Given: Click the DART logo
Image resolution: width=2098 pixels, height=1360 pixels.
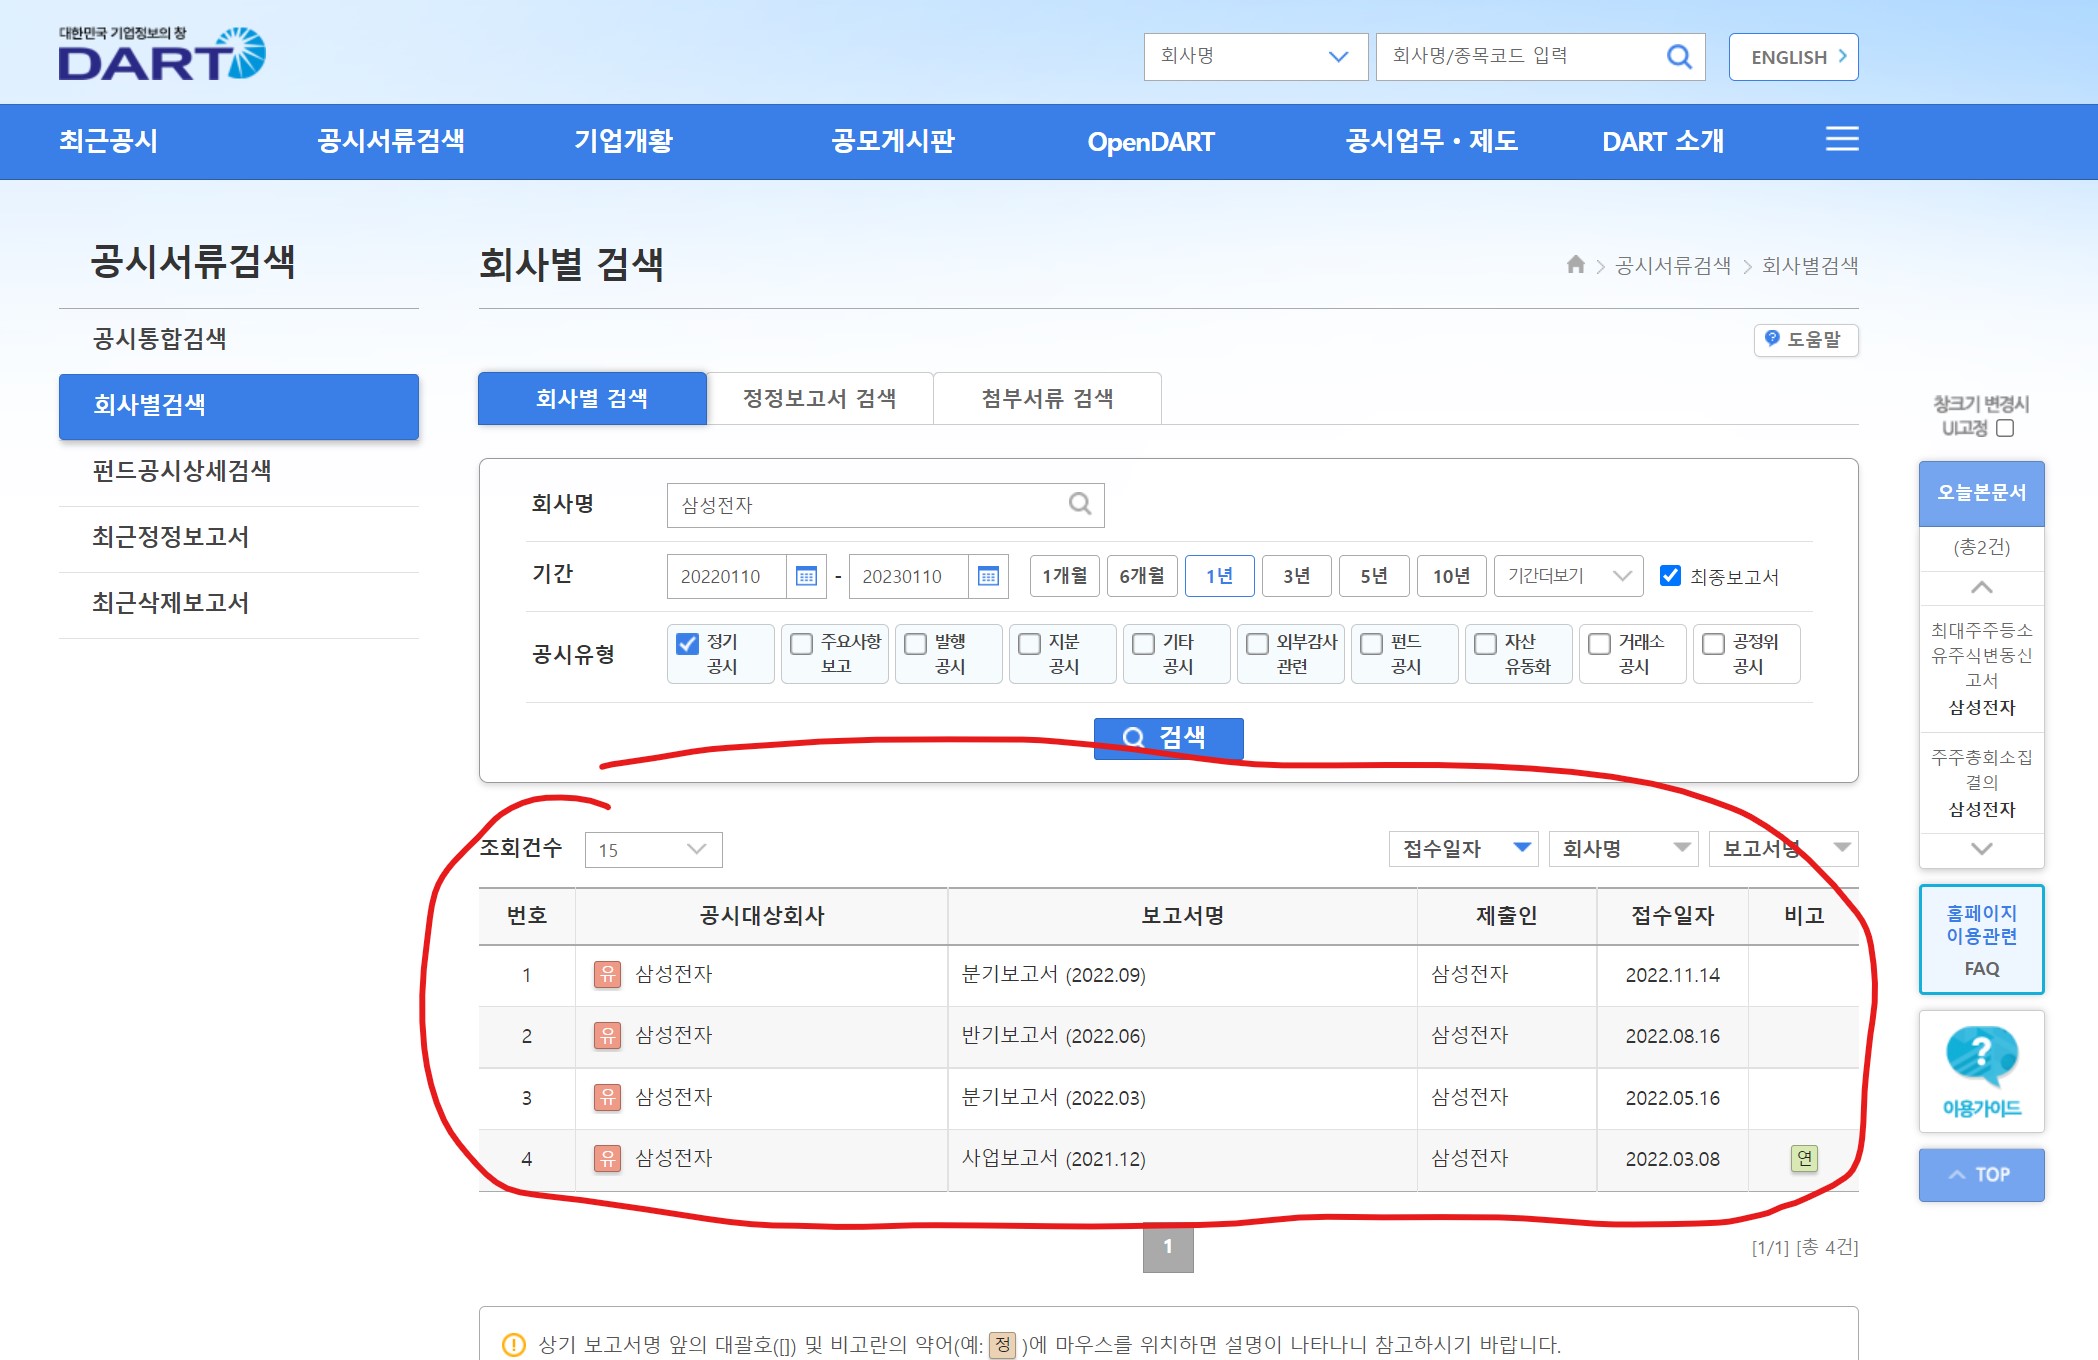Looking at the screenshot, I should pyautogui.click(x=162, y=55).
